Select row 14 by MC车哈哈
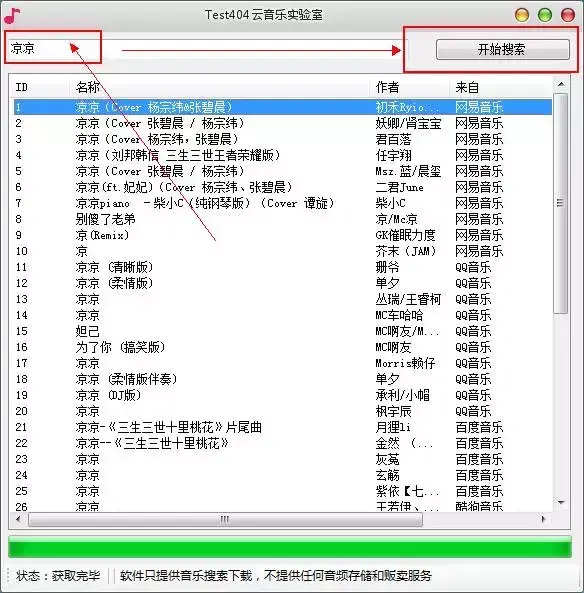 (283, 315)
